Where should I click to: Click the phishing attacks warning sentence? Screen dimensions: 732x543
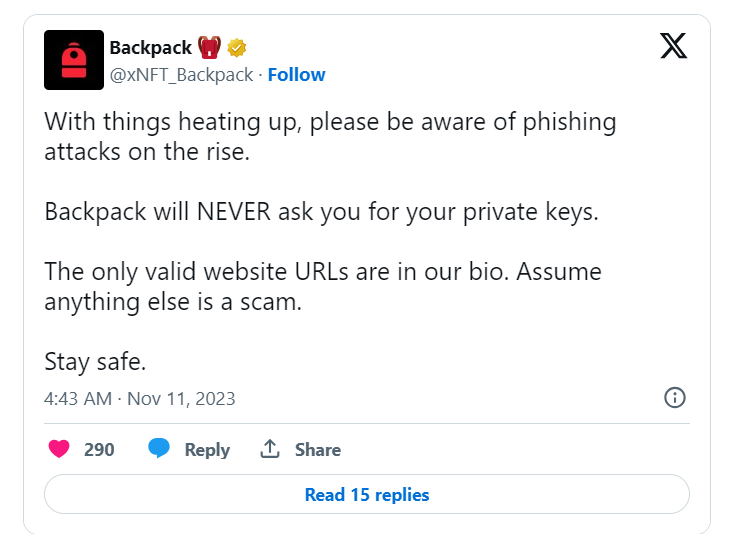[331, 136]
